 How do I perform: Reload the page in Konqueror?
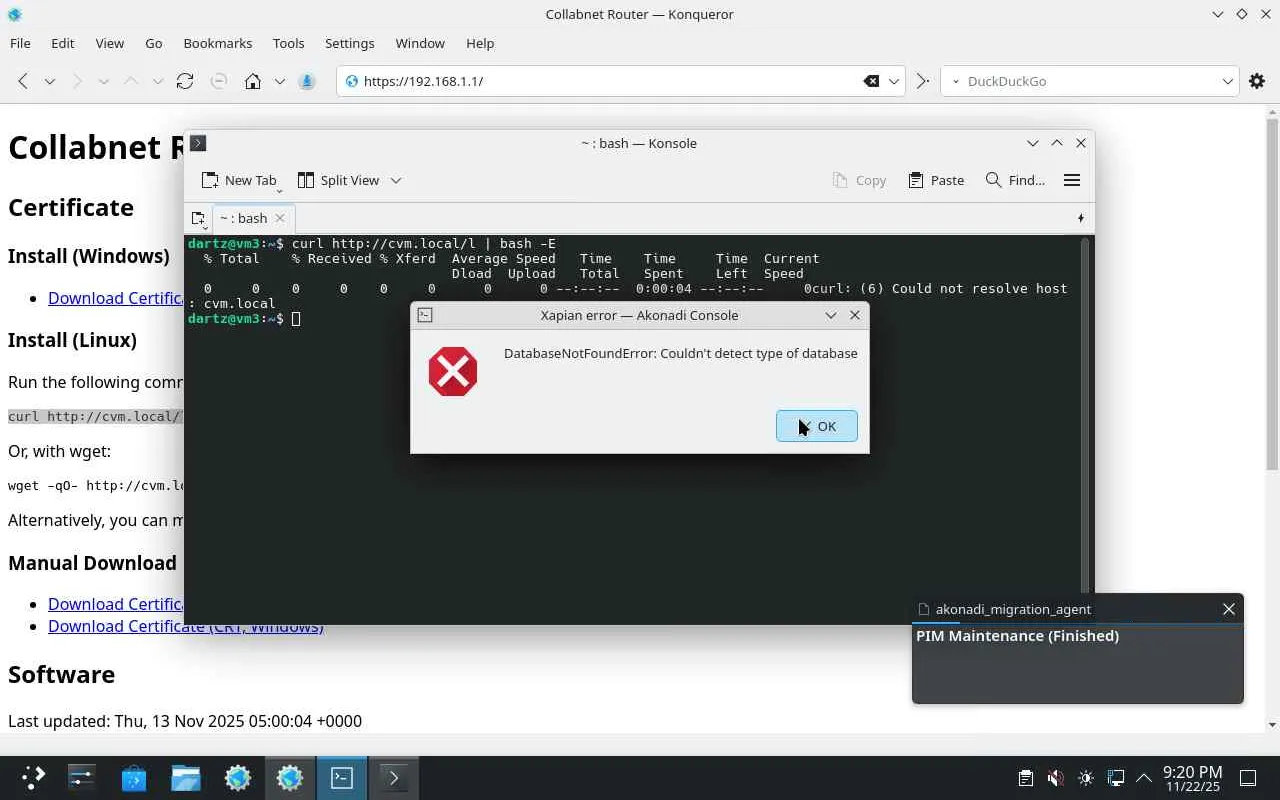point(185,81)
